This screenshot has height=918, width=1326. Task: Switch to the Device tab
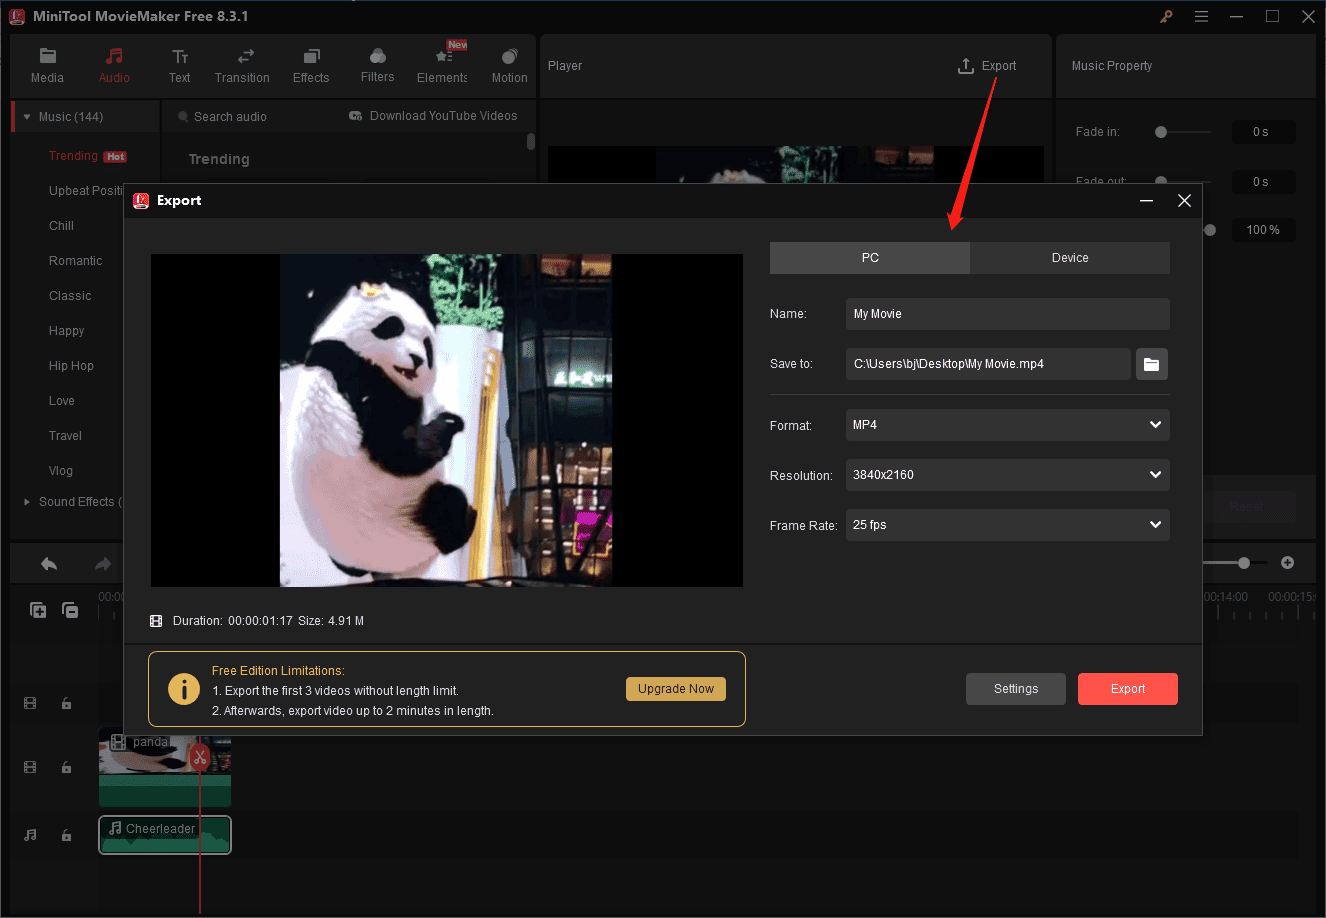pos(1069,257)
